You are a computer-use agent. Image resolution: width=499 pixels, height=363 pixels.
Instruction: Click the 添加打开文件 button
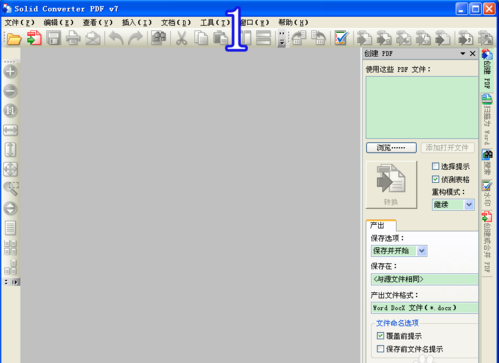(447, 148)
